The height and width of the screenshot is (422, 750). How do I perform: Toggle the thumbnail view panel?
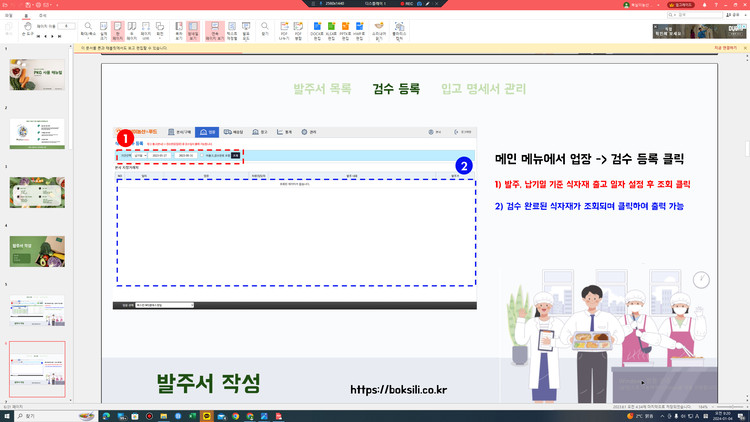point(193,31)
